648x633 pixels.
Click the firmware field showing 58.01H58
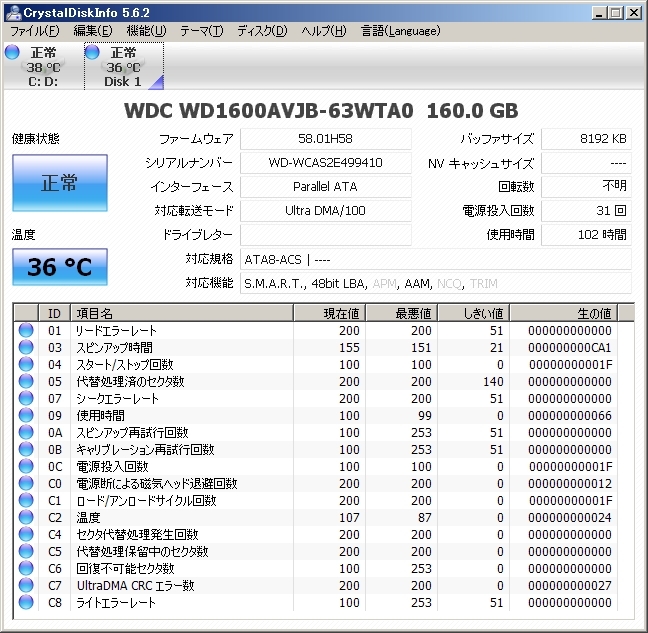pyautogui.click(x=325, y=139)
